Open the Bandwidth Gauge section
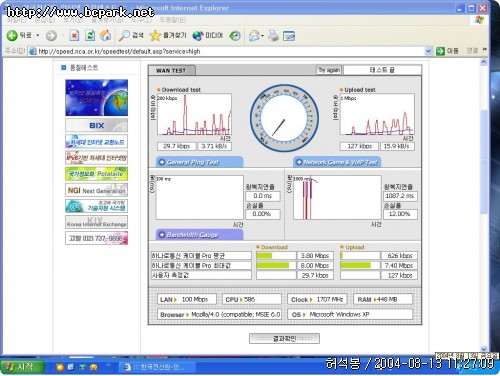Image resolution: width=500 pixels, height=376 pixels. pyautogui.click(x=199, y=235)
